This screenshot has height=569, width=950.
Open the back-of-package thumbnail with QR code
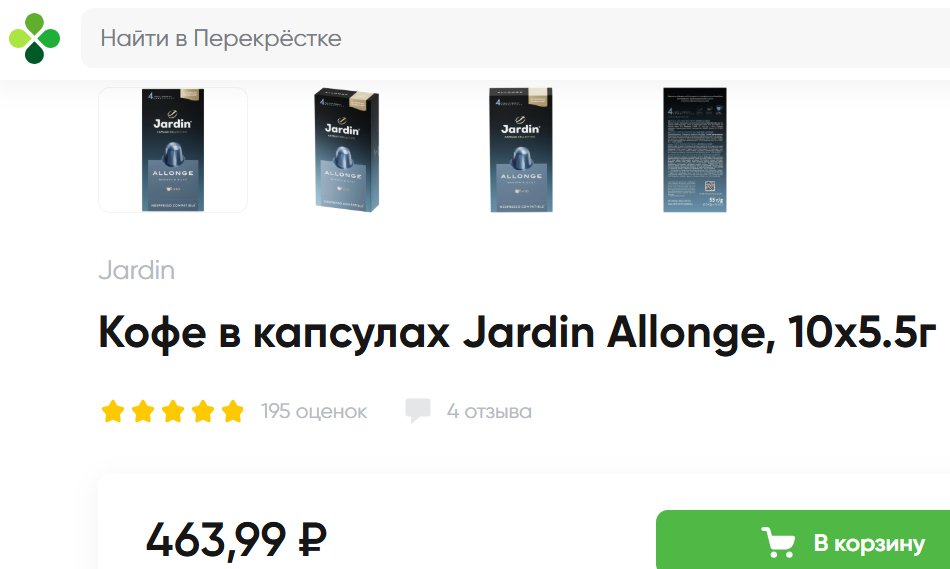[694, 150]
